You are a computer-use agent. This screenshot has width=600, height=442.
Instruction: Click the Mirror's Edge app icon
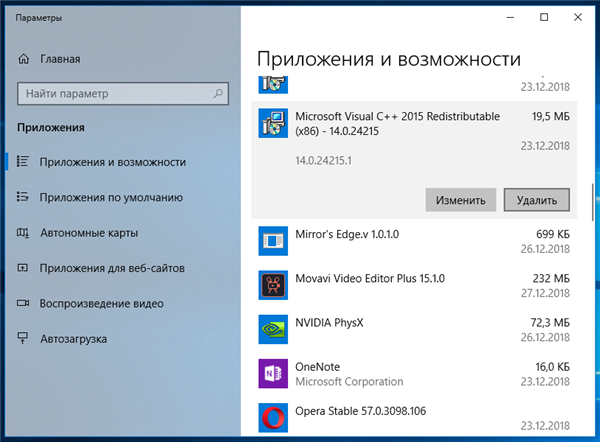(273, 241)
